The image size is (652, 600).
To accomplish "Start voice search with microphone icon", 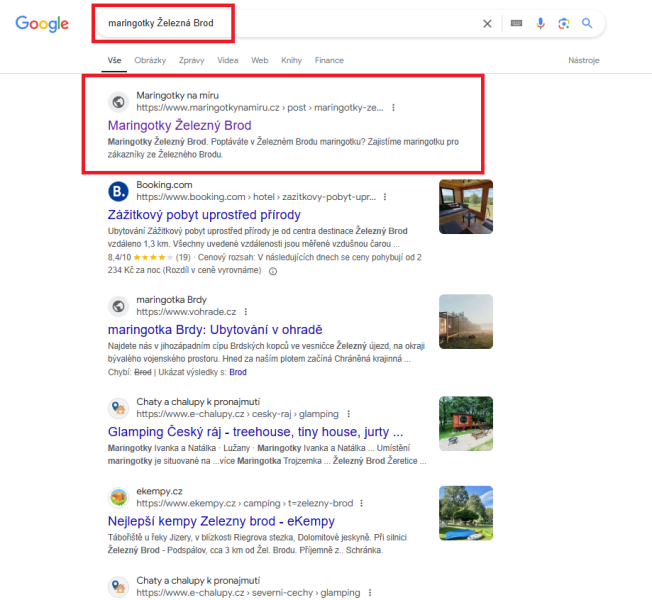I will pyautogui.click(x=540, y=23).
